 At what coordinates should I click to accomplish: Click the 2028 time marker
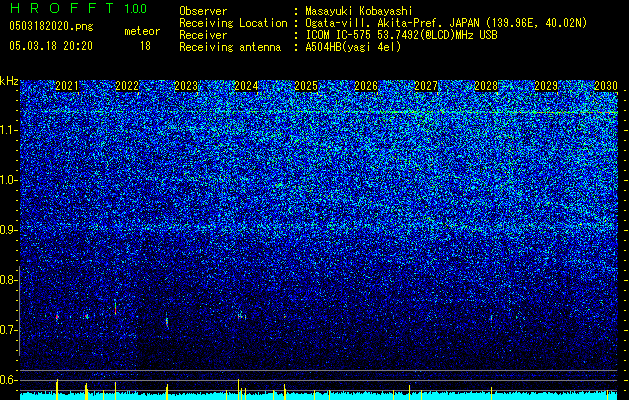[486, 86]
